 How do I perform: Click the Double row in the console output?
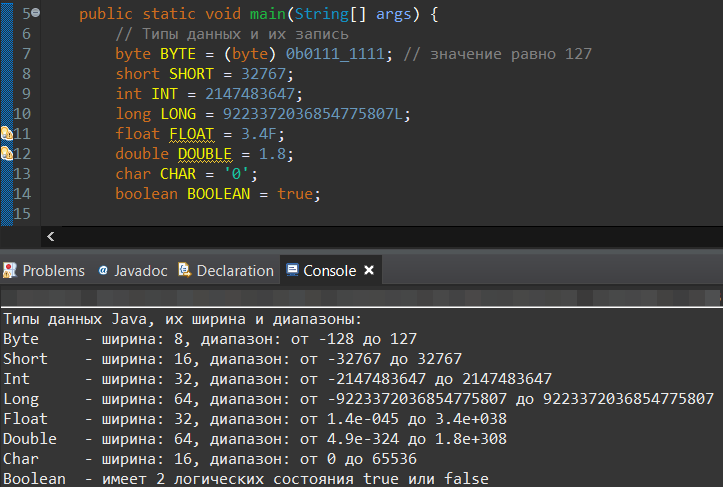(255, 439)
